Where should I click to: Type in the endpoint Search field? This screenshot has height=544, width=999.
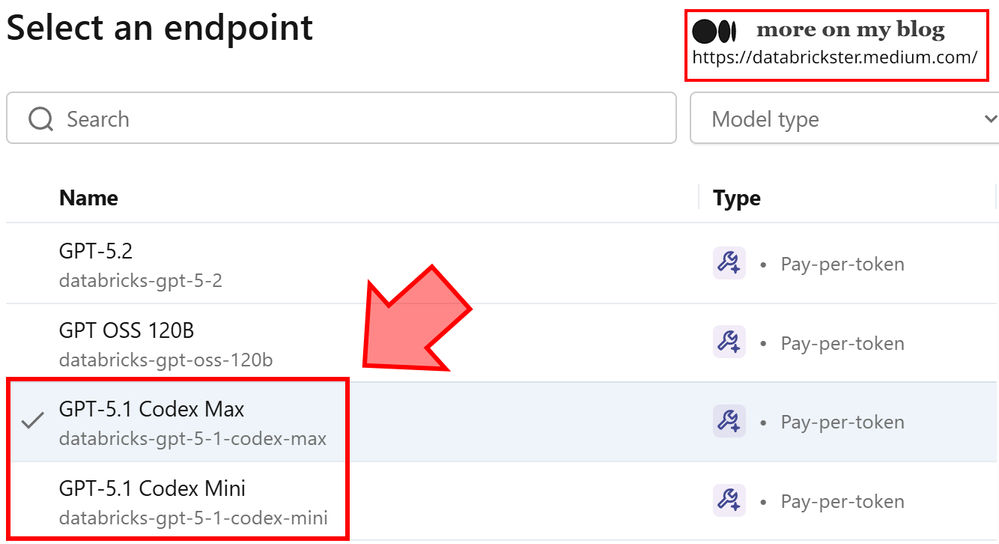tap(360, 120)
